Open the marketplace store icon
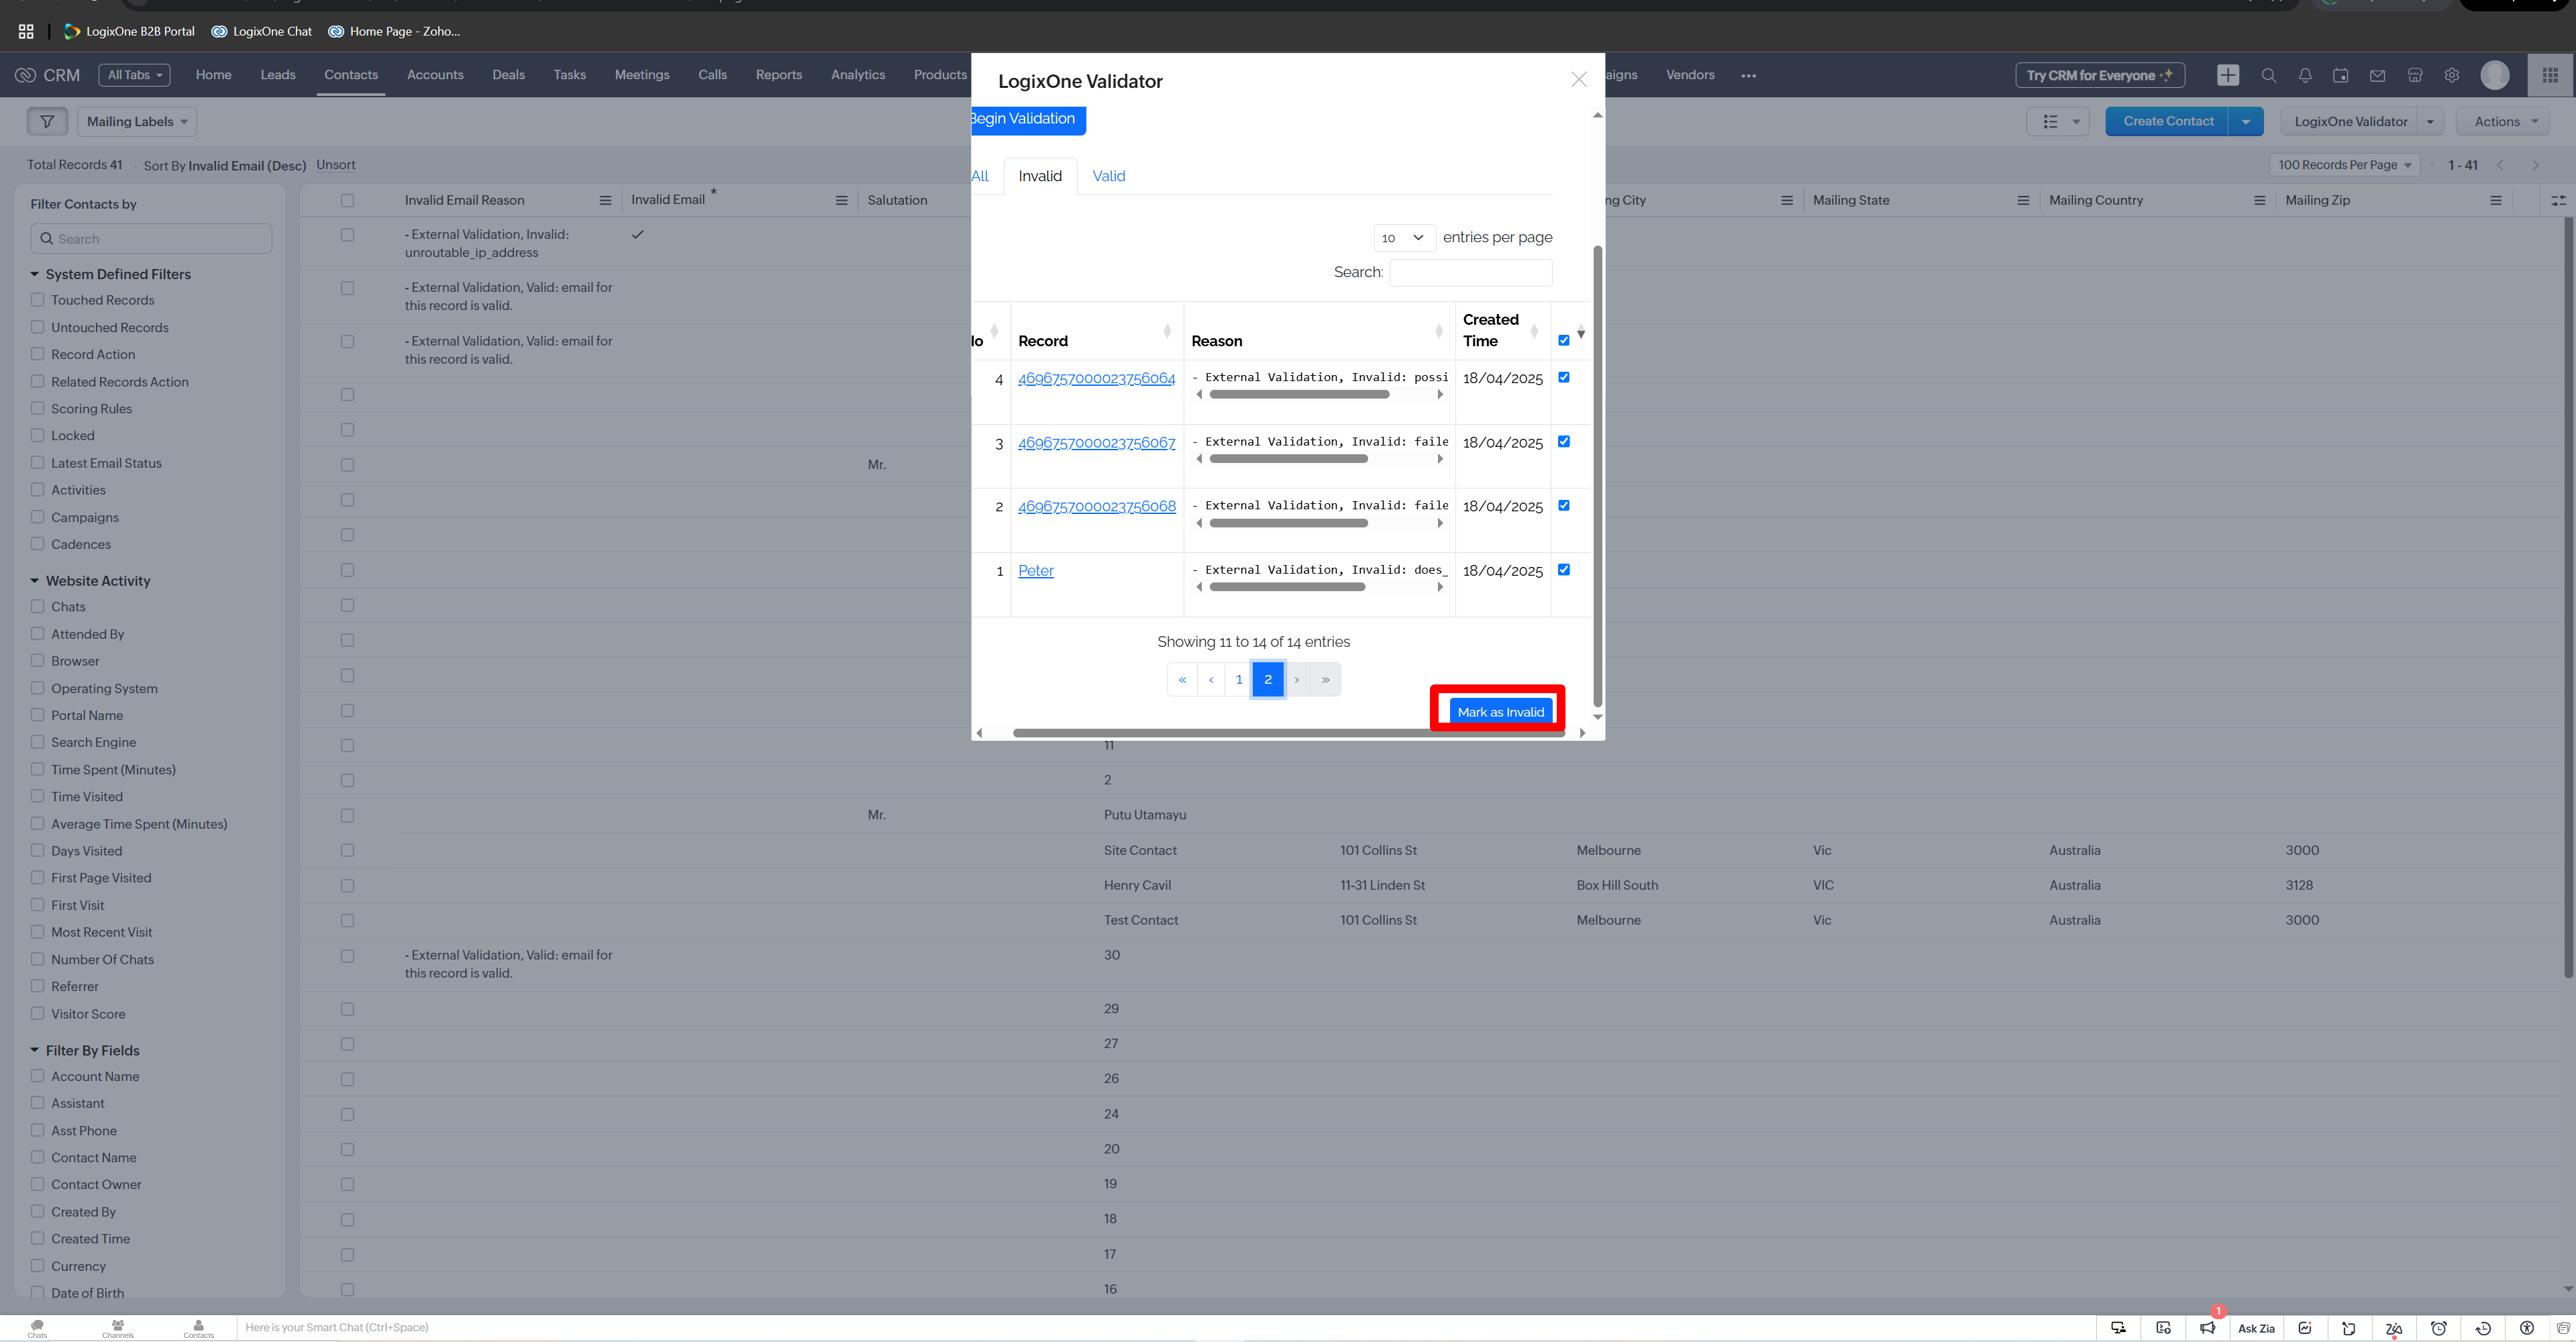The width and height of the screenshot is (2576, 1342). click(2414, 75)
